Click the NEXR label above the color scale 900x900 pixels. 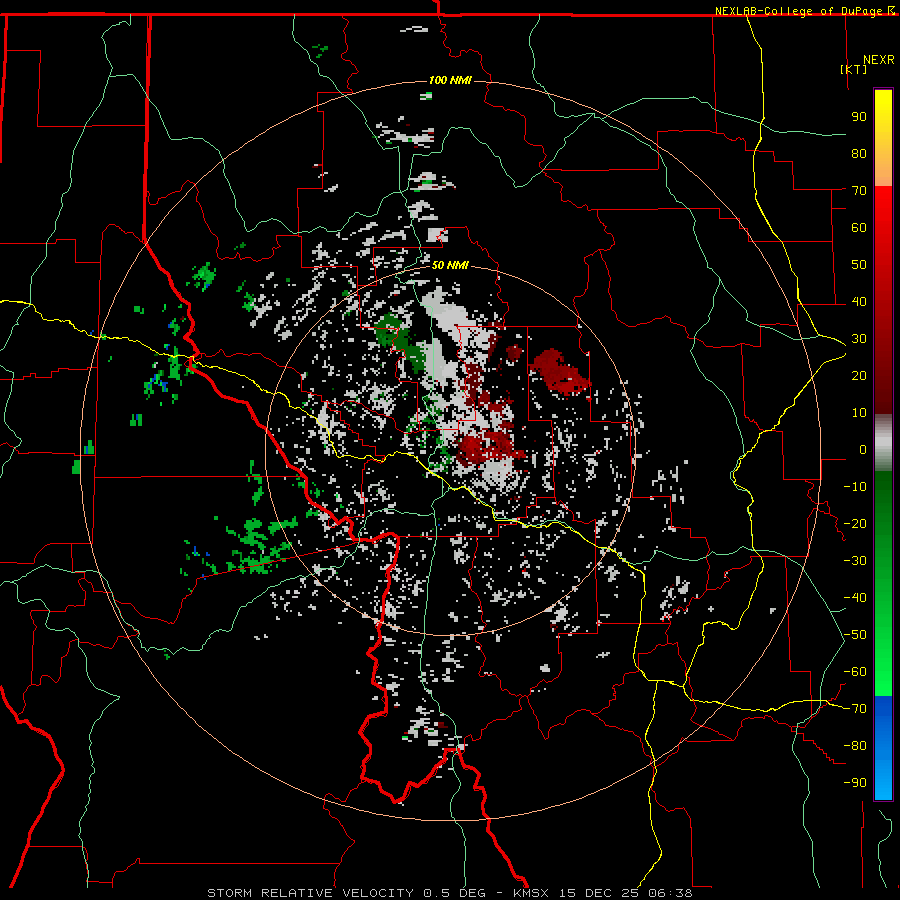(x=879, y=60)
